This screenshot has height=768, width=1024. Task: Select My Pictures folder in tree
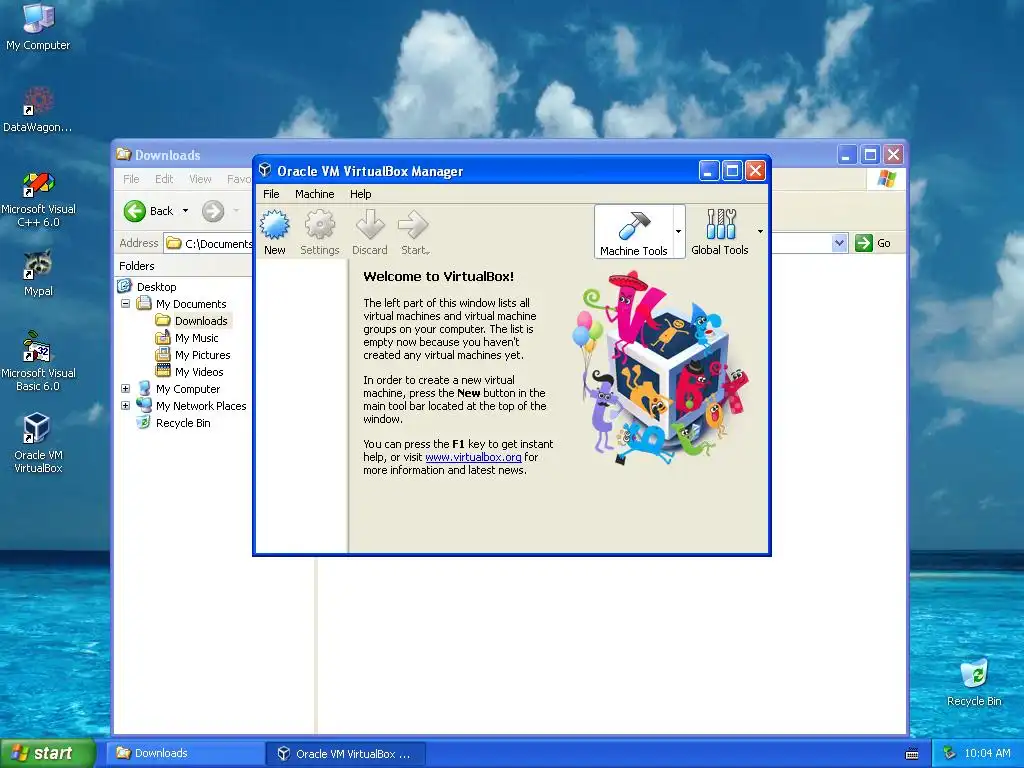pos(202,355)
